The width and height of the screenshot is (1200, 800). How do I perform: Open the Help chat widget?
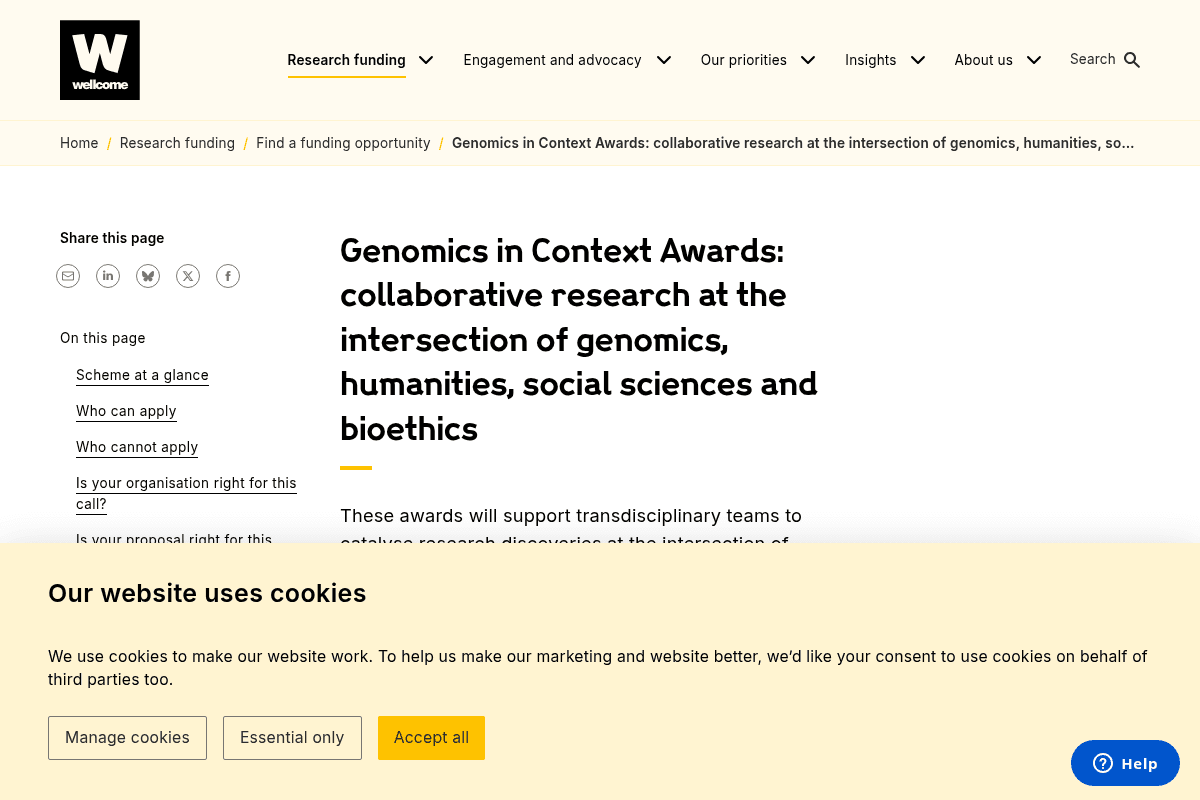[x=1125, y=763]
